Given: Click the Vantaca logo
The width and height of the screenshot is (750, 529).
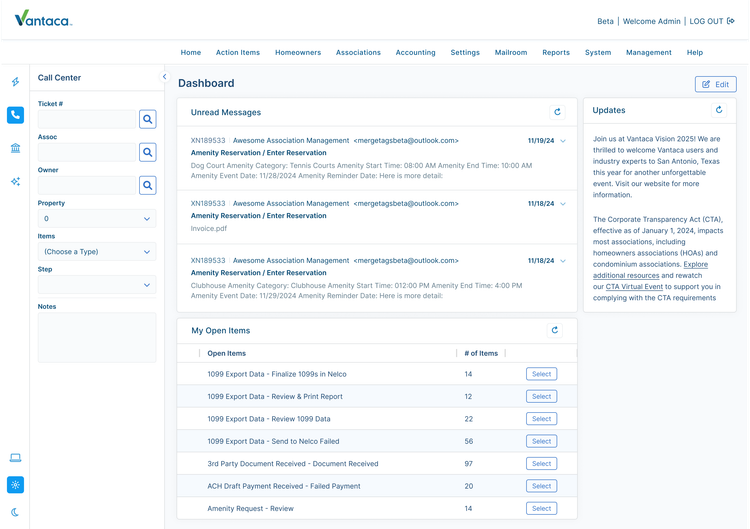Looking at the screenshot, I should click(x=43, y=19).
